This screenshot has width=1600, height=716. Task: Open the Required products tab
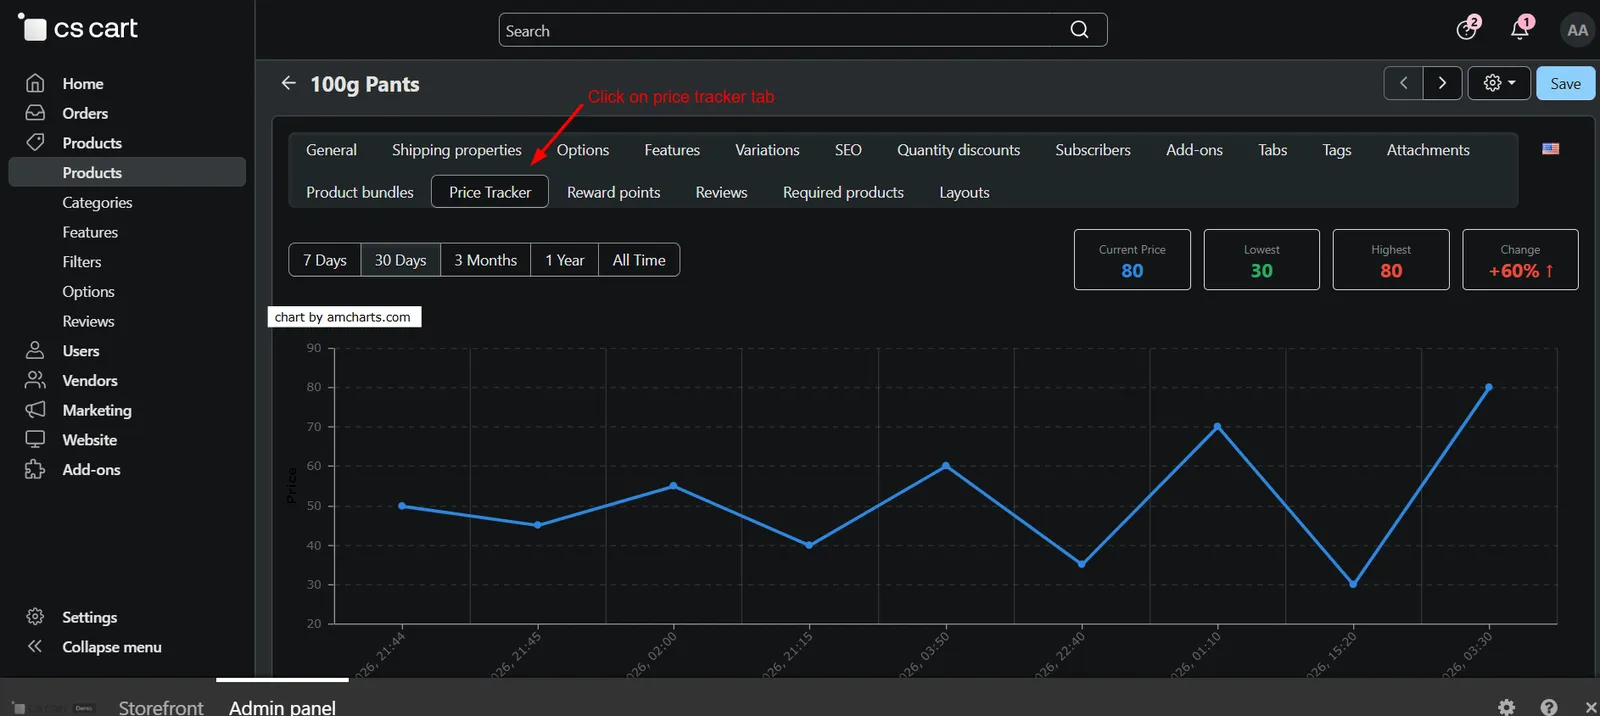[843, 192]
